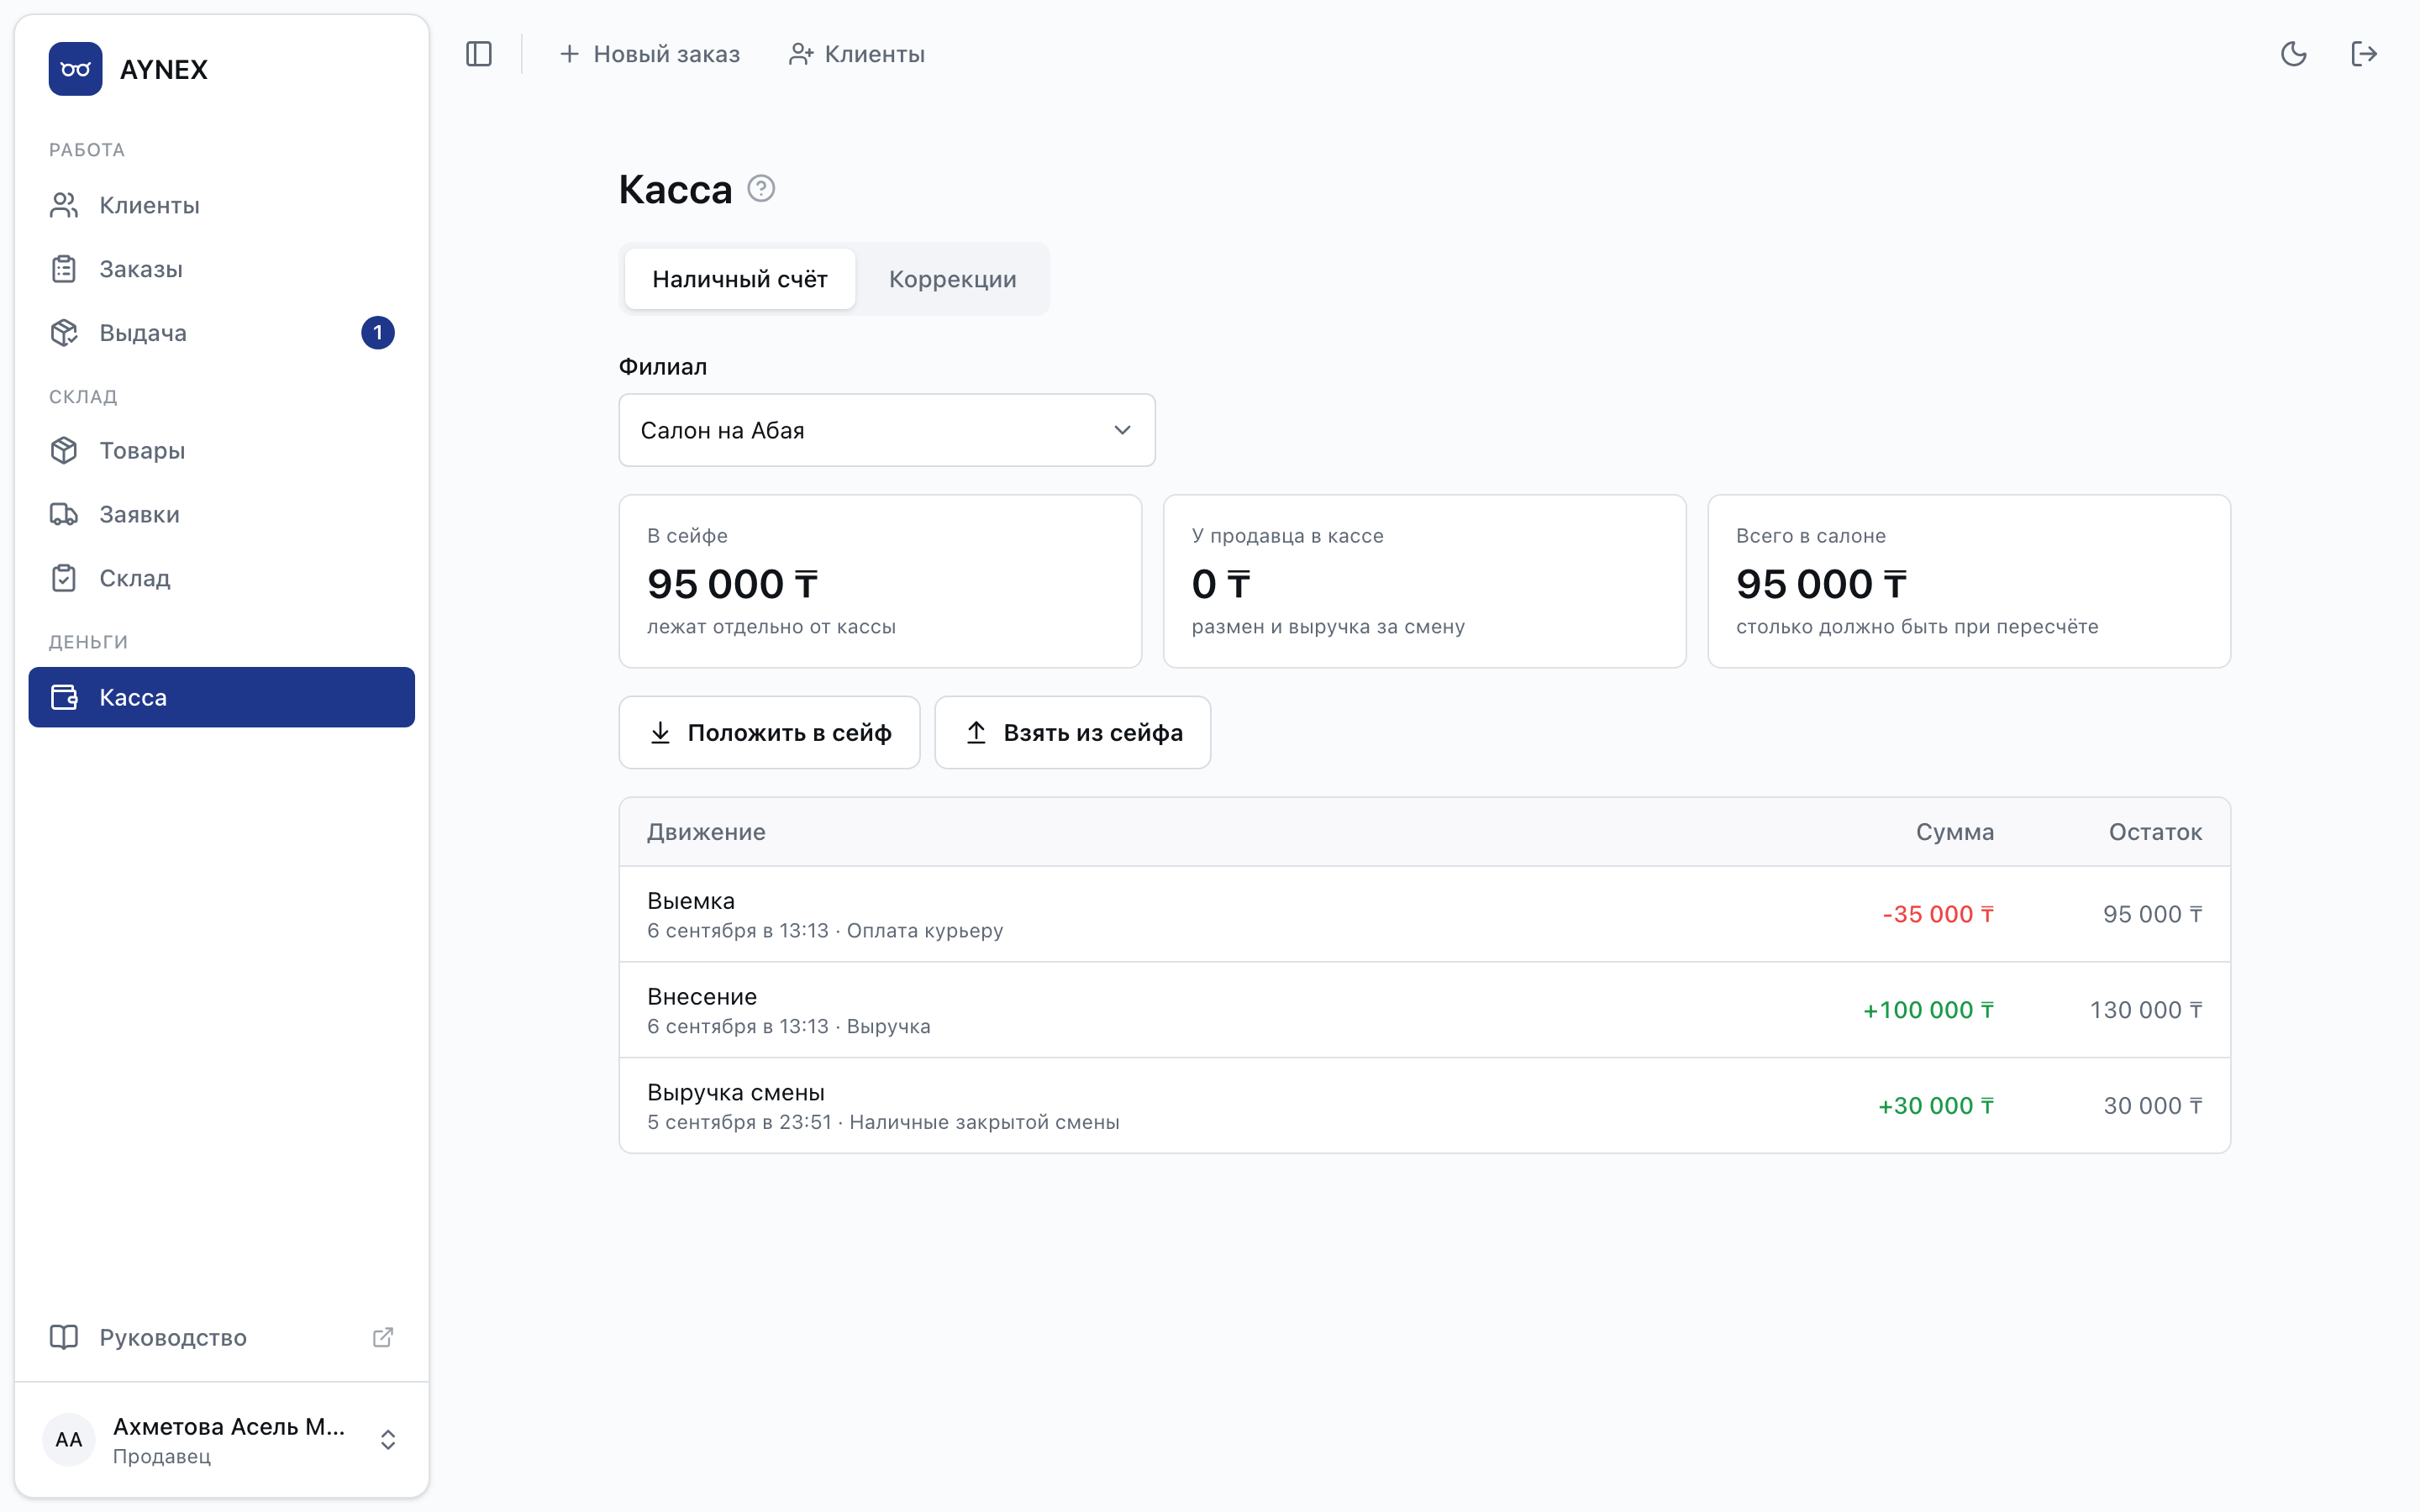The height and width of the screenshot is (1512, 2420).
Task: Click the AA user avatar
Action: [x=69, y=1439]
